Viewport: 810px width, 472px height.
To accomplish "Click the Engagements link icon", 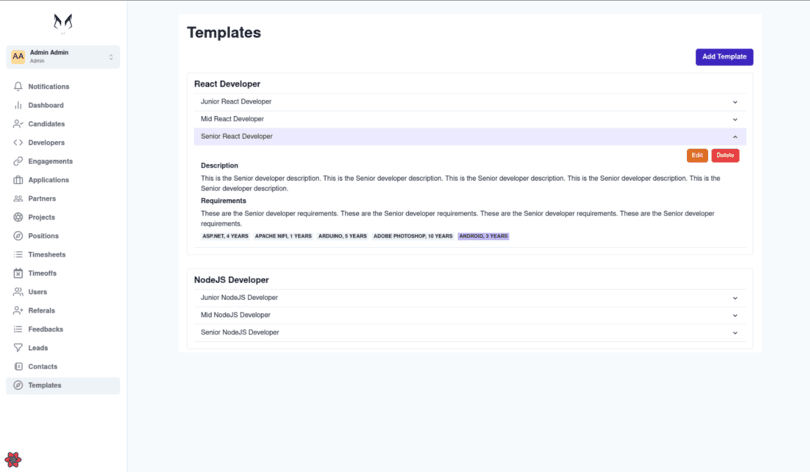I will click(18, 161).
